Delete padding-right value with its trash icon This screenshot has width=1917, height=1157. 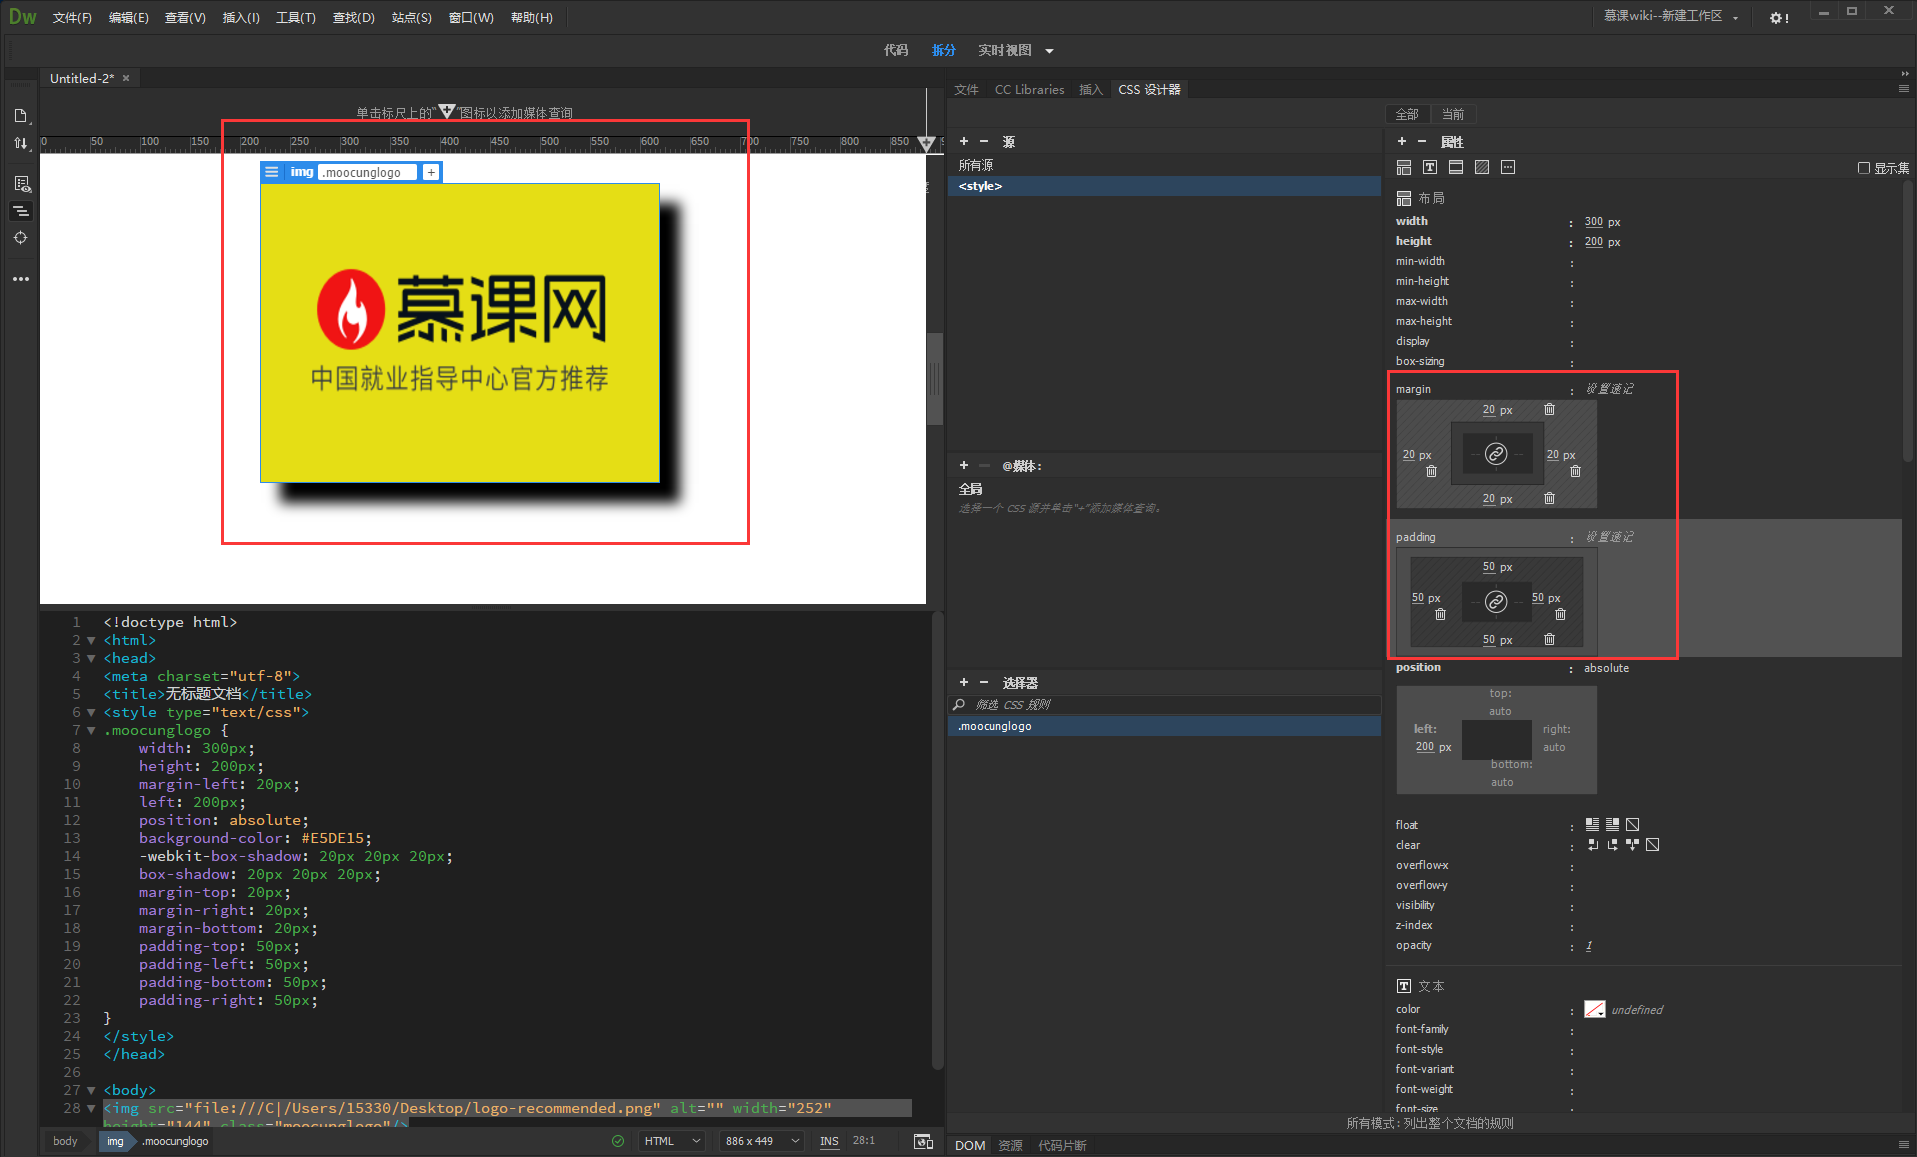click(1560, 614)
